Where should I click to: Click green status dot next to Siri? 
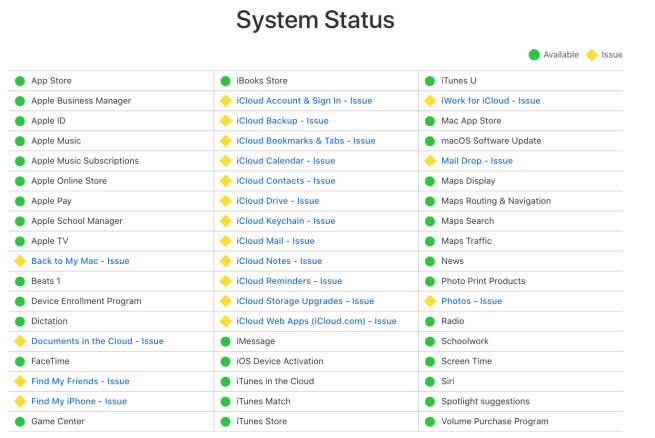pos(430,381)
